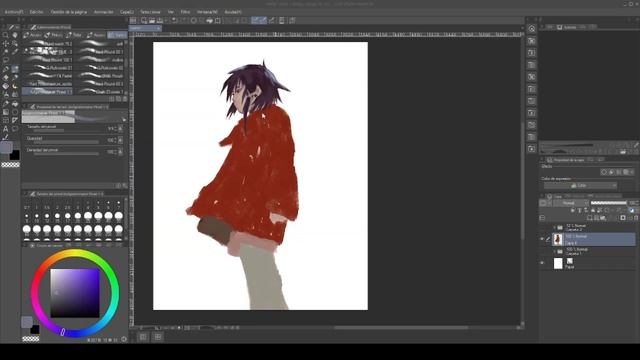Image resolution: width=640 pixels, height=360 pixels.
Task: Close the open canvas tab
Action: (158, 28)
